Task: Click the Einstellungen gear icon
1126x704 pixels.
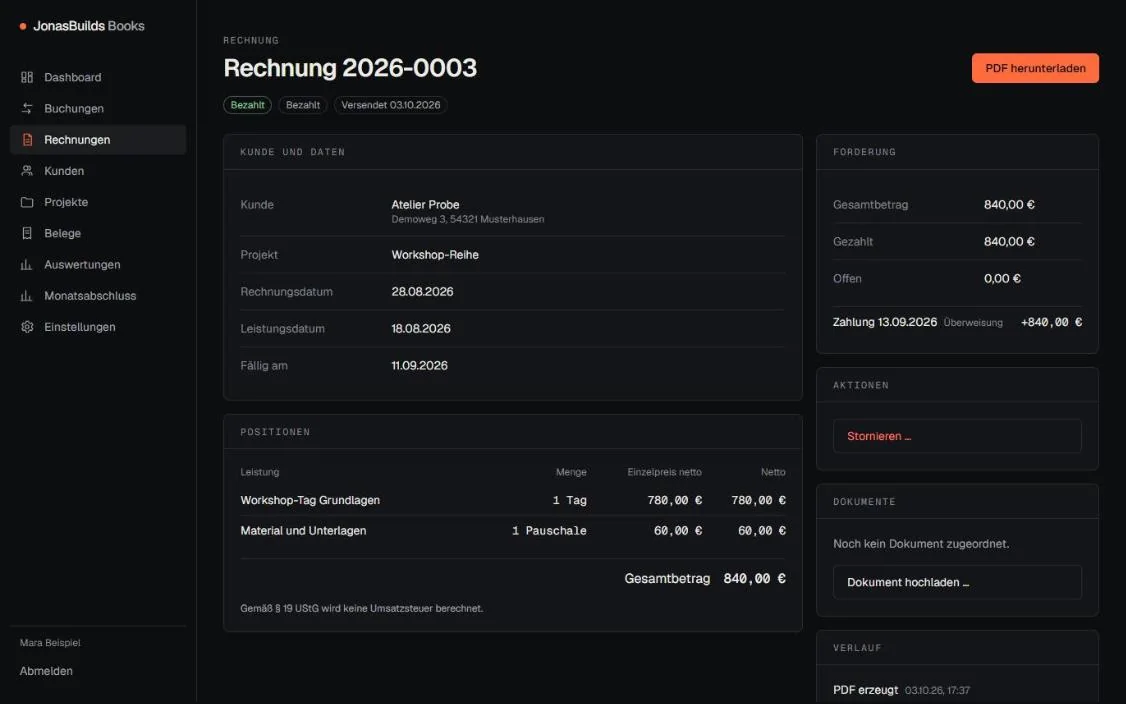Action: click(27, 327)
